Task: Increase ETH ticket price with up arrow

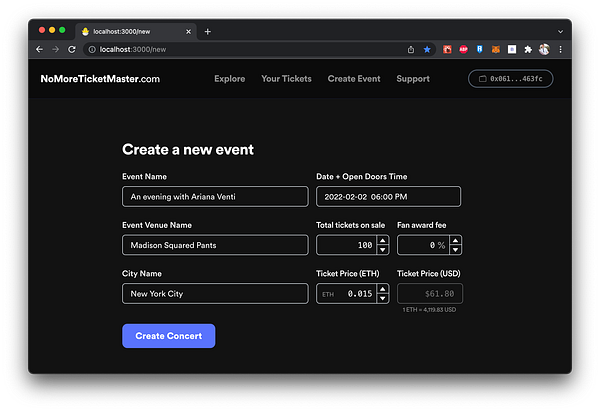Action: [383, 289]
